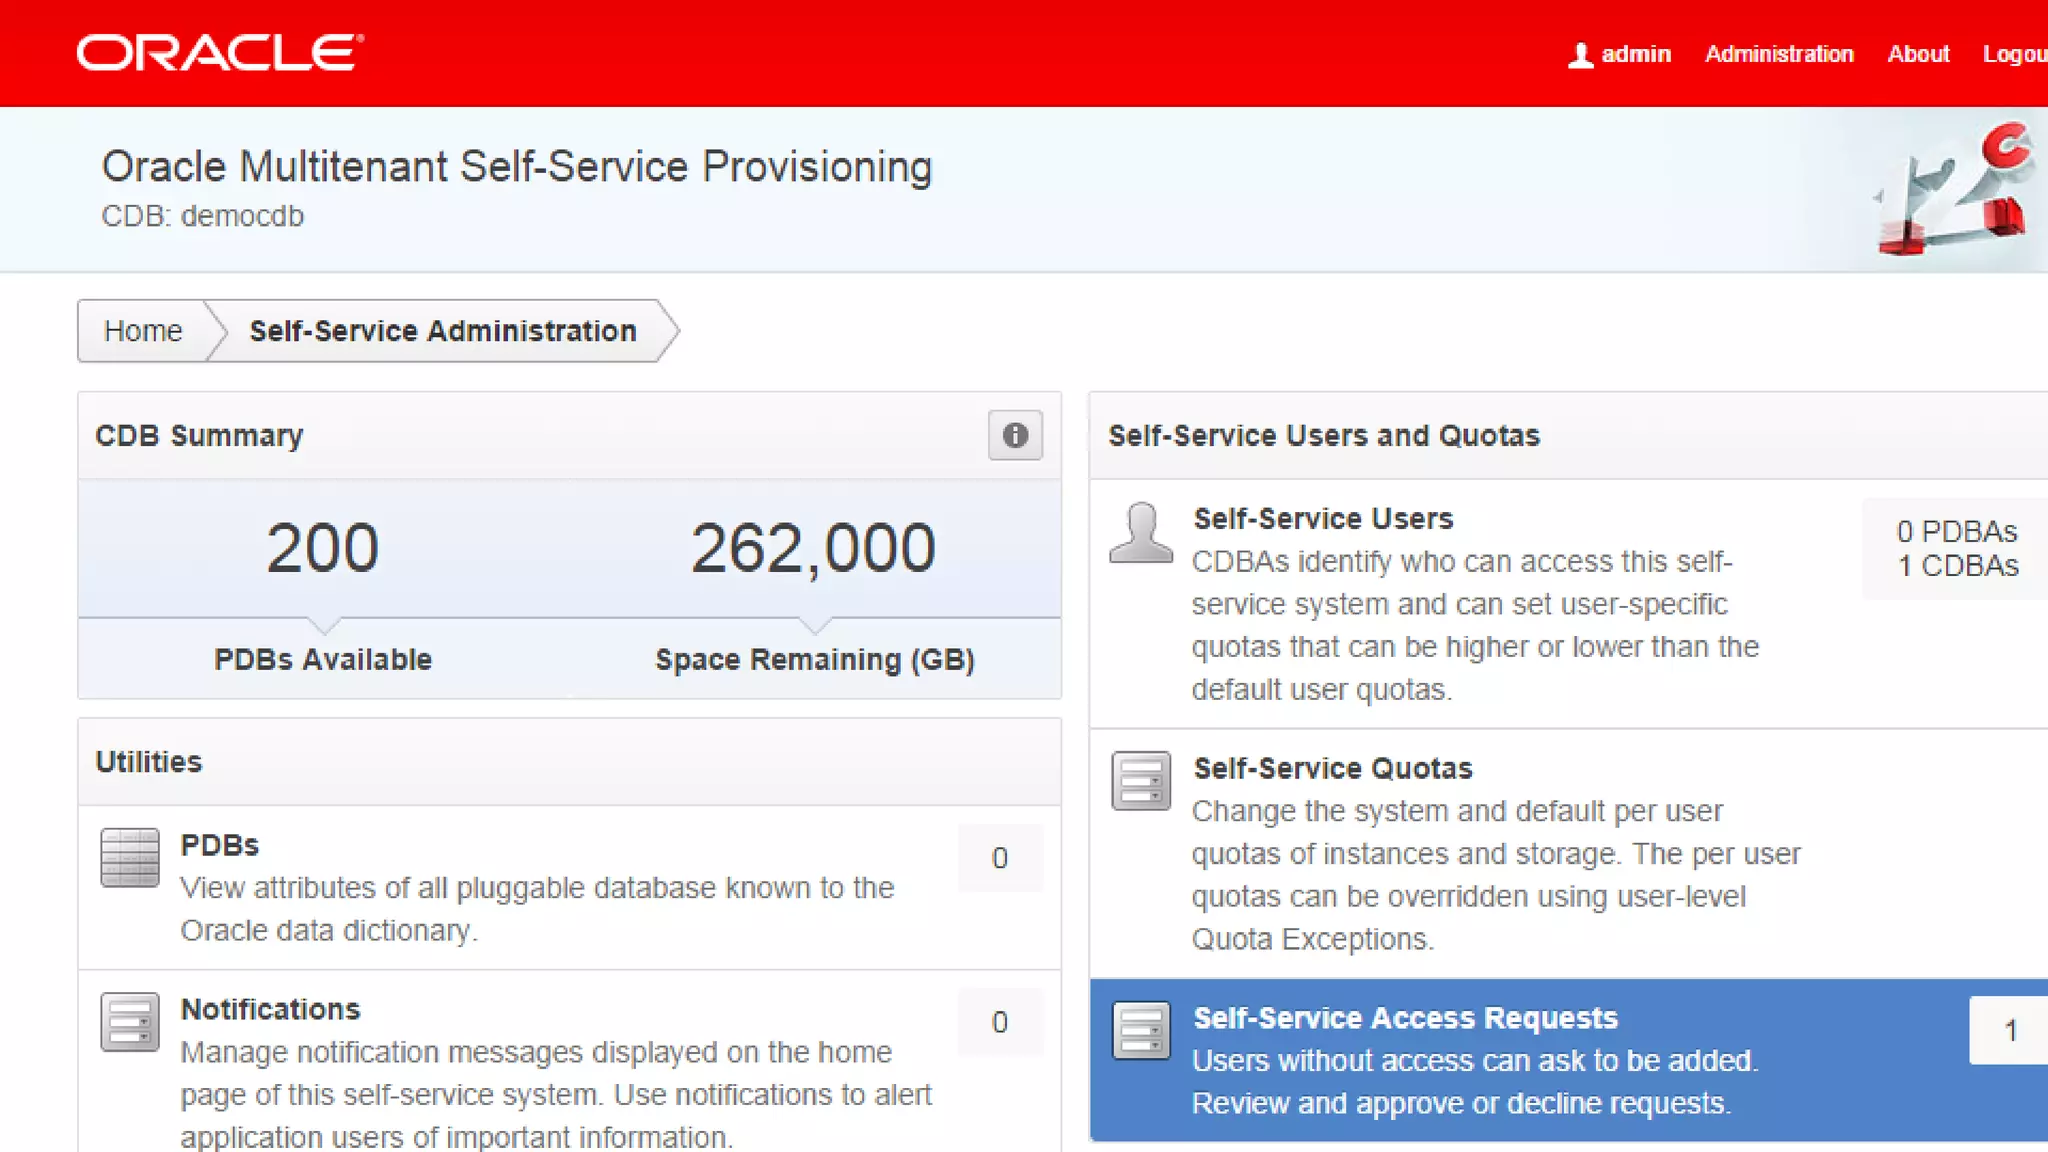Click the 12c graphic in banner

pyautogui.click(x=1950, y=190)
